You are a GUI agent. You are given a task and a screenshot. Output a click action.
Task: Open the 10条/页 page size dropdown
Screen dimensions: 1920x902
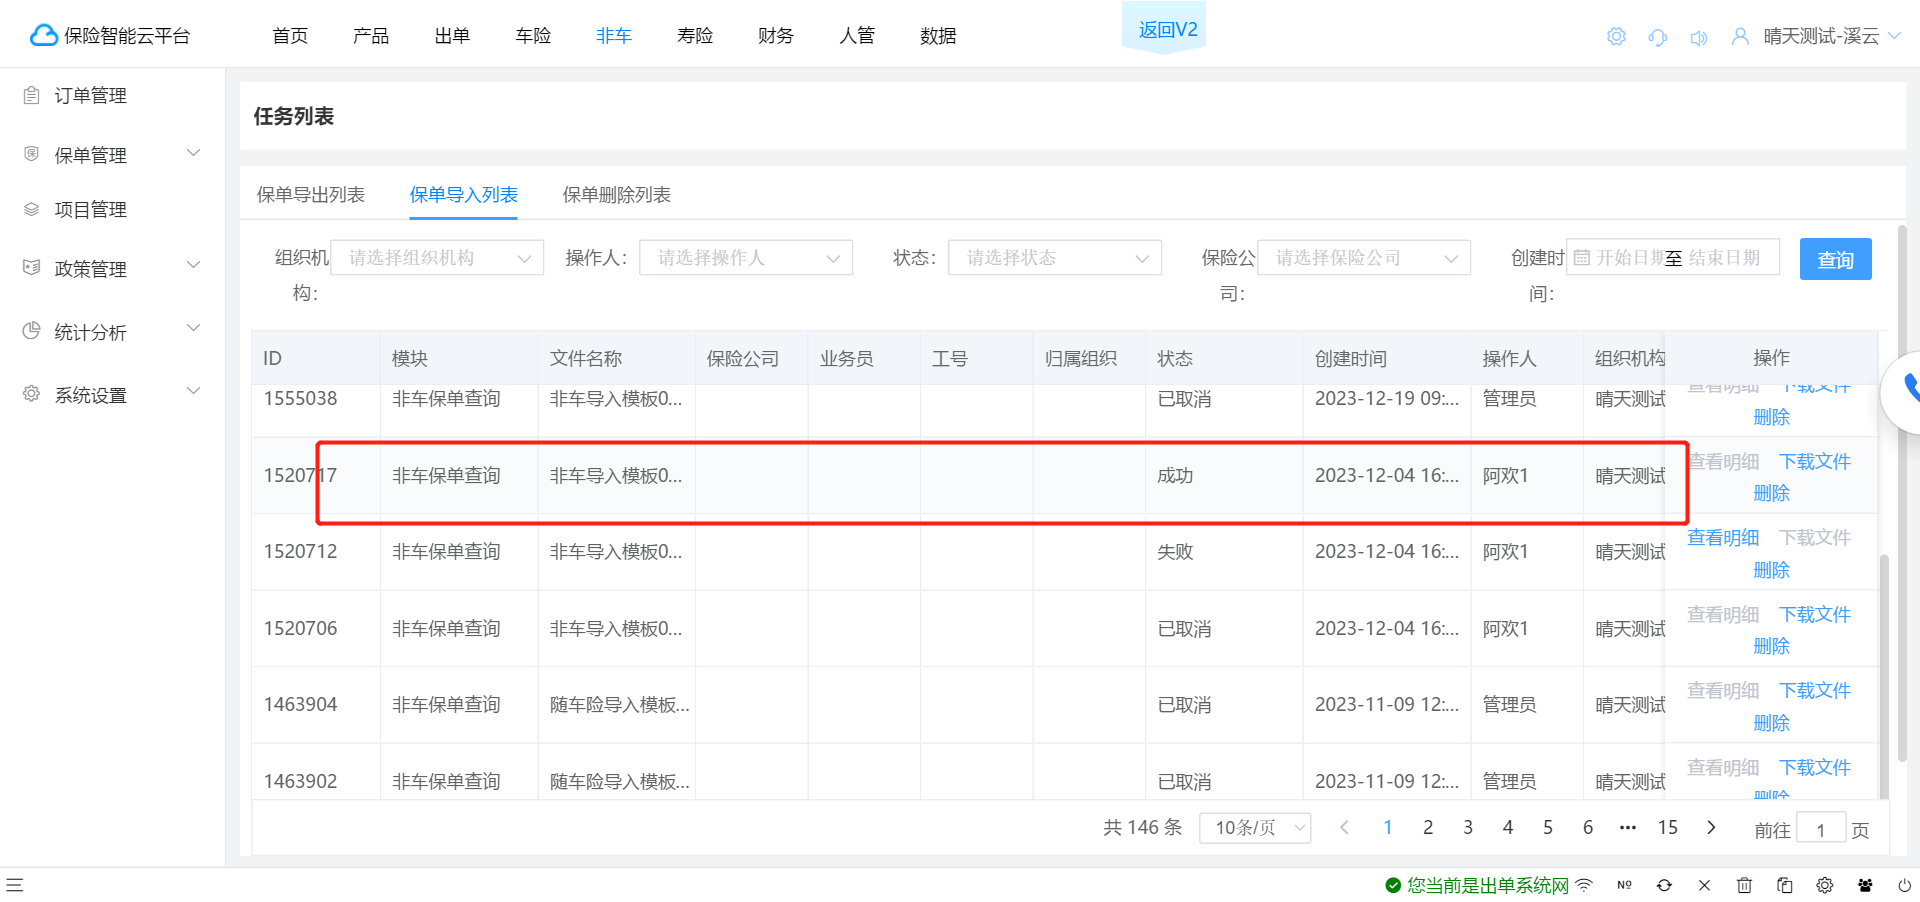point(1255,828)
